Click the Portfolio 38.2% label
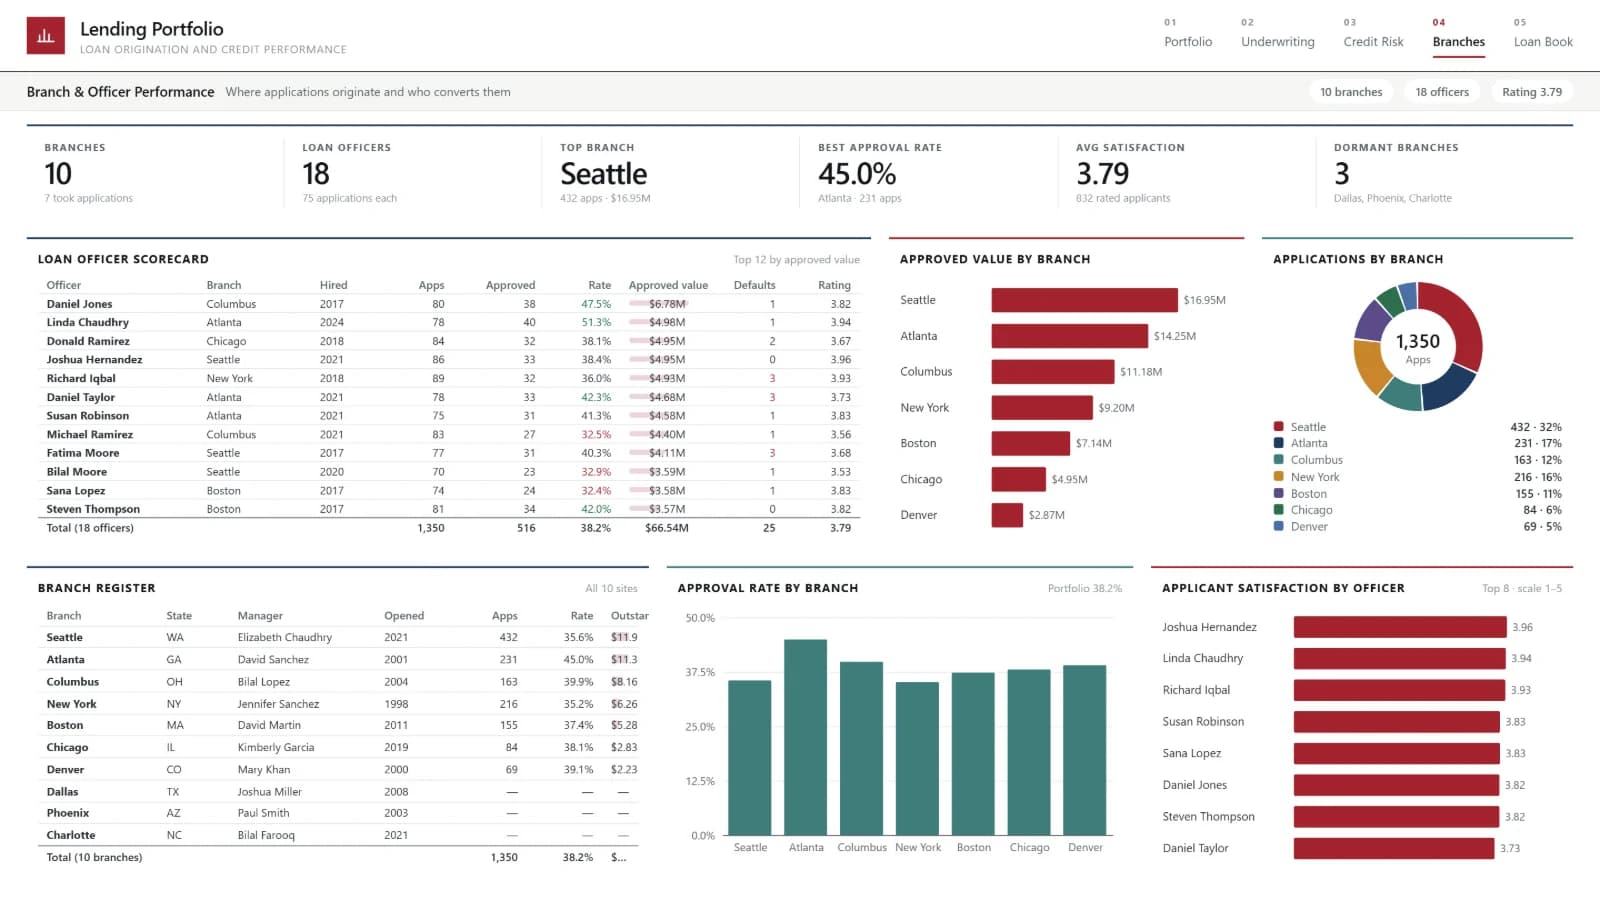This screenshot has height=900, width=1600. [x=1085, y=588]
